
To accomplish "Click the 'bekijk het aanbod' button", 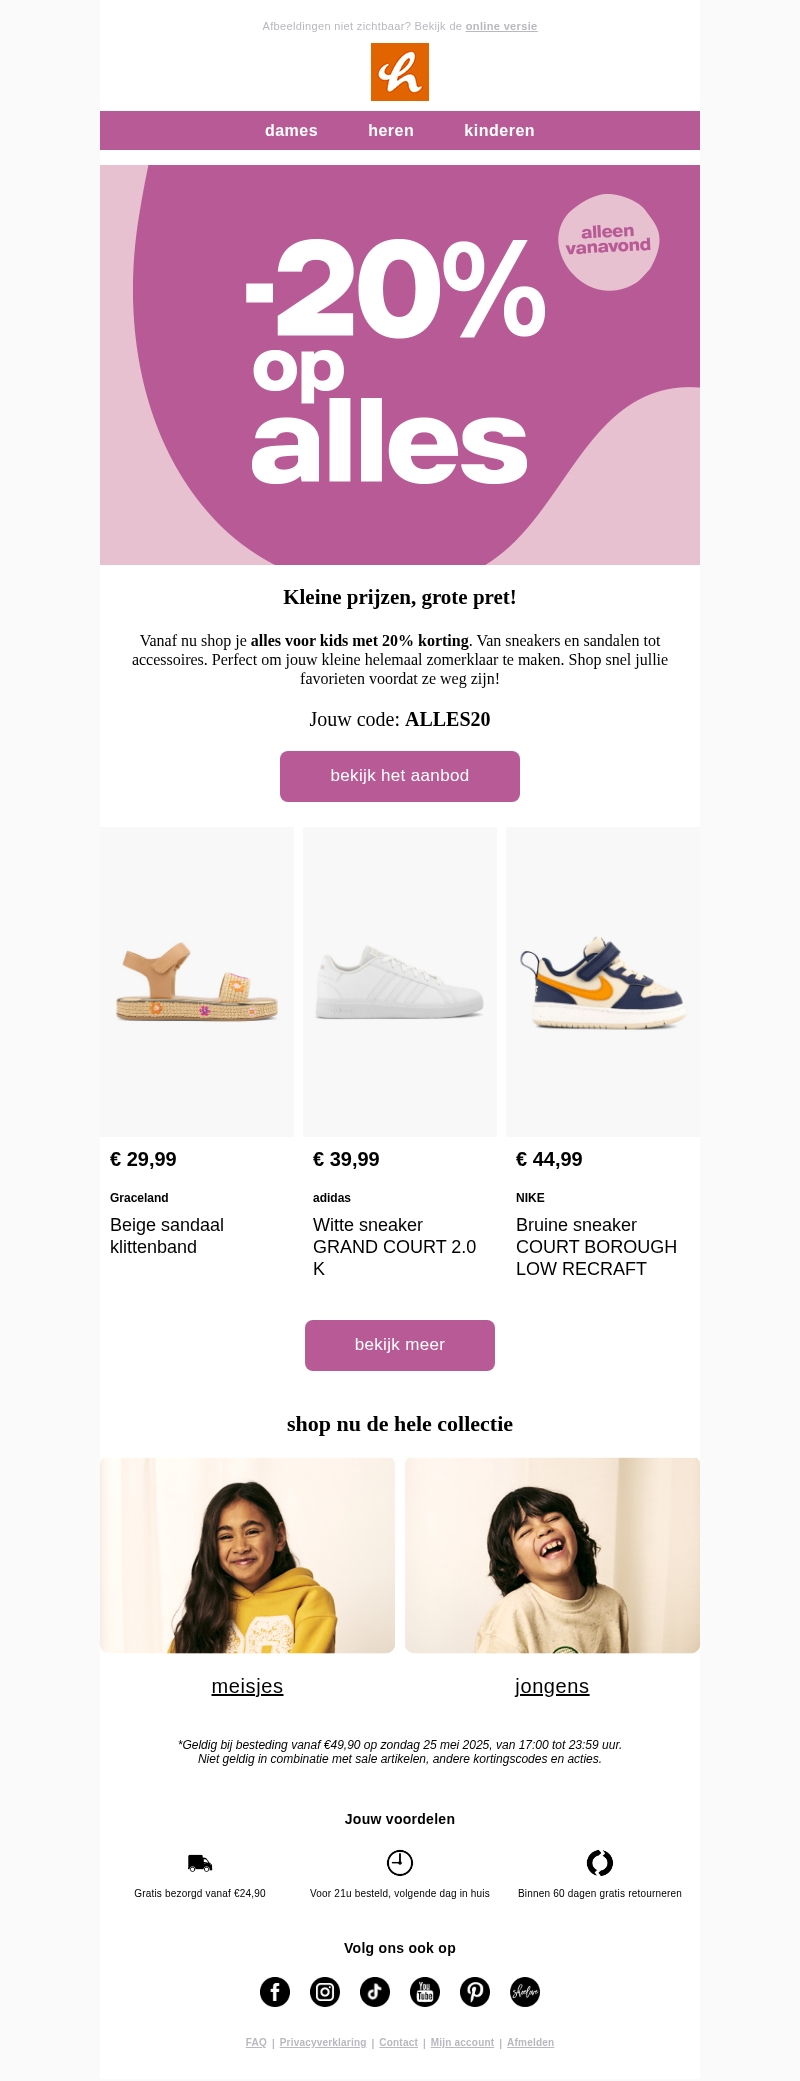I will pos(400,776).
